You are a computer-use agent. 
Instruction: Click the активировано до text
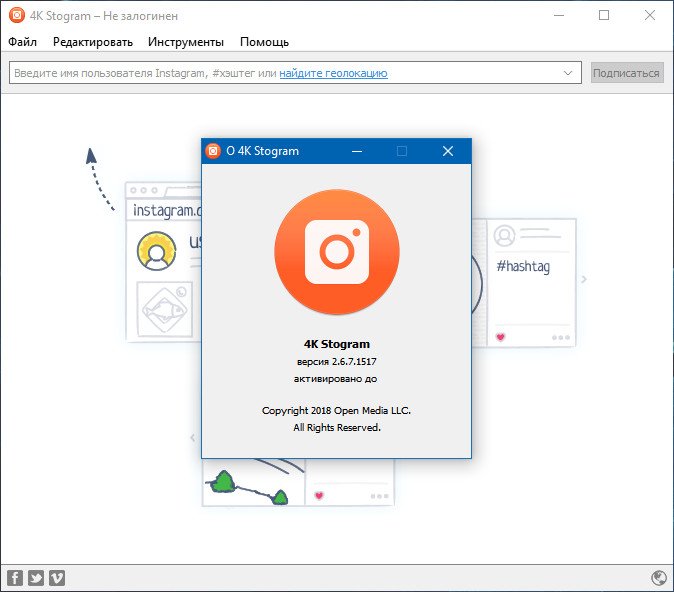click(336, 379)
